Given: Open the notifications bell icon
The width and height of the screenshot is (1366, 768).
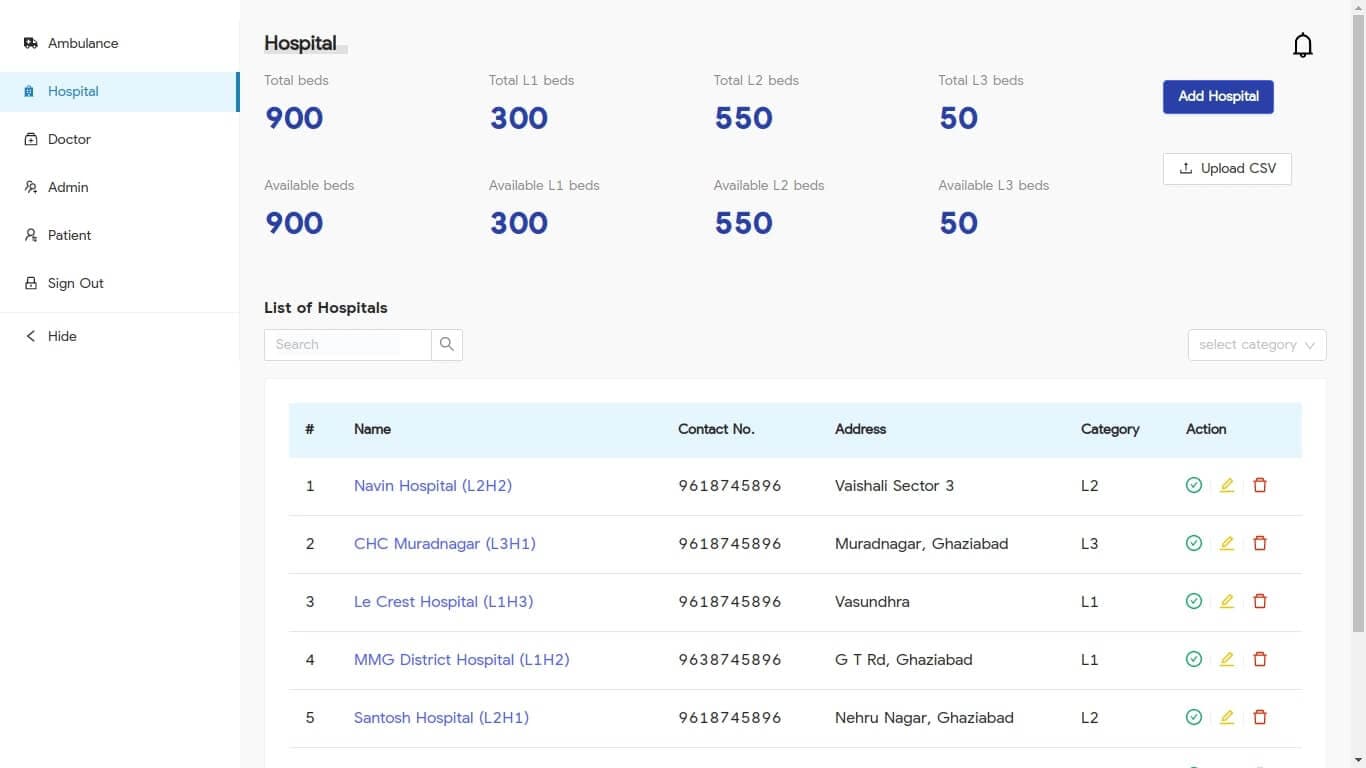Looking at the screenshot, I should 1302,45.
